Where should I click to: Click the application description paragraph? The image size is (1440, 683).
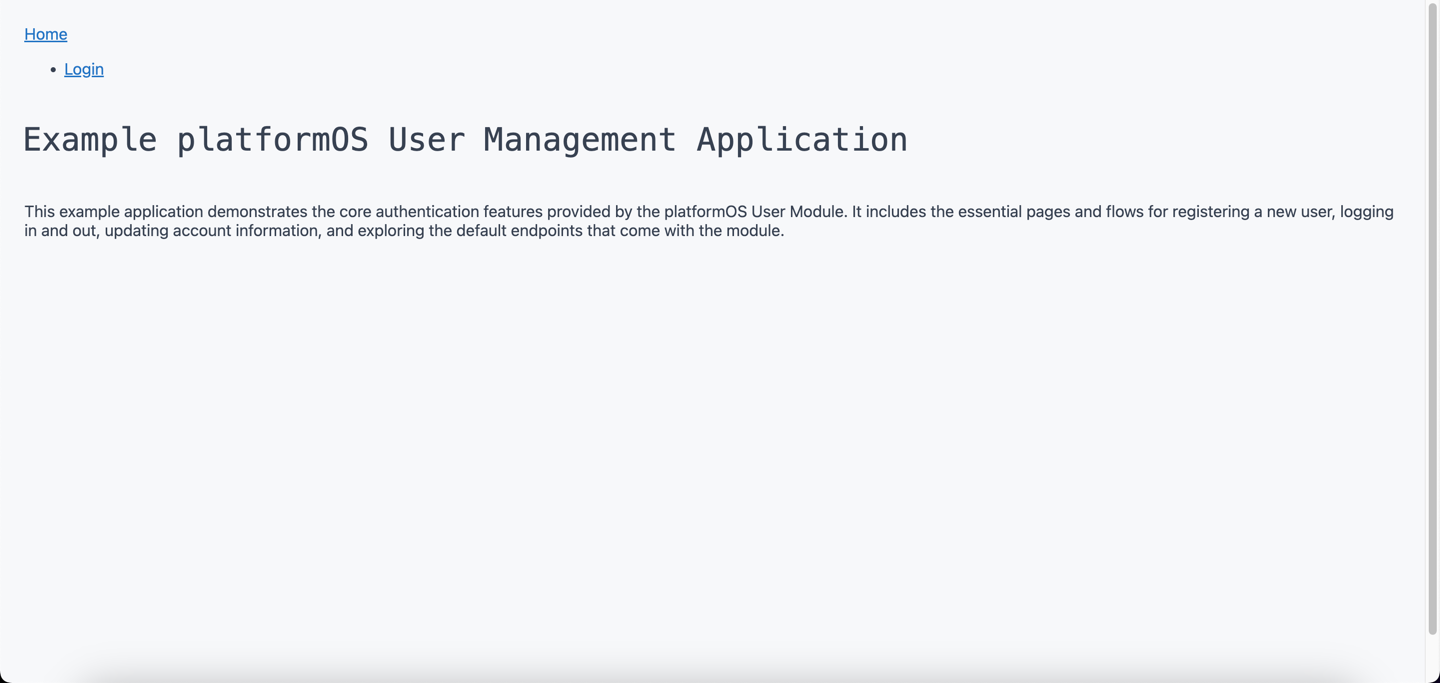[x=700, y=220]
